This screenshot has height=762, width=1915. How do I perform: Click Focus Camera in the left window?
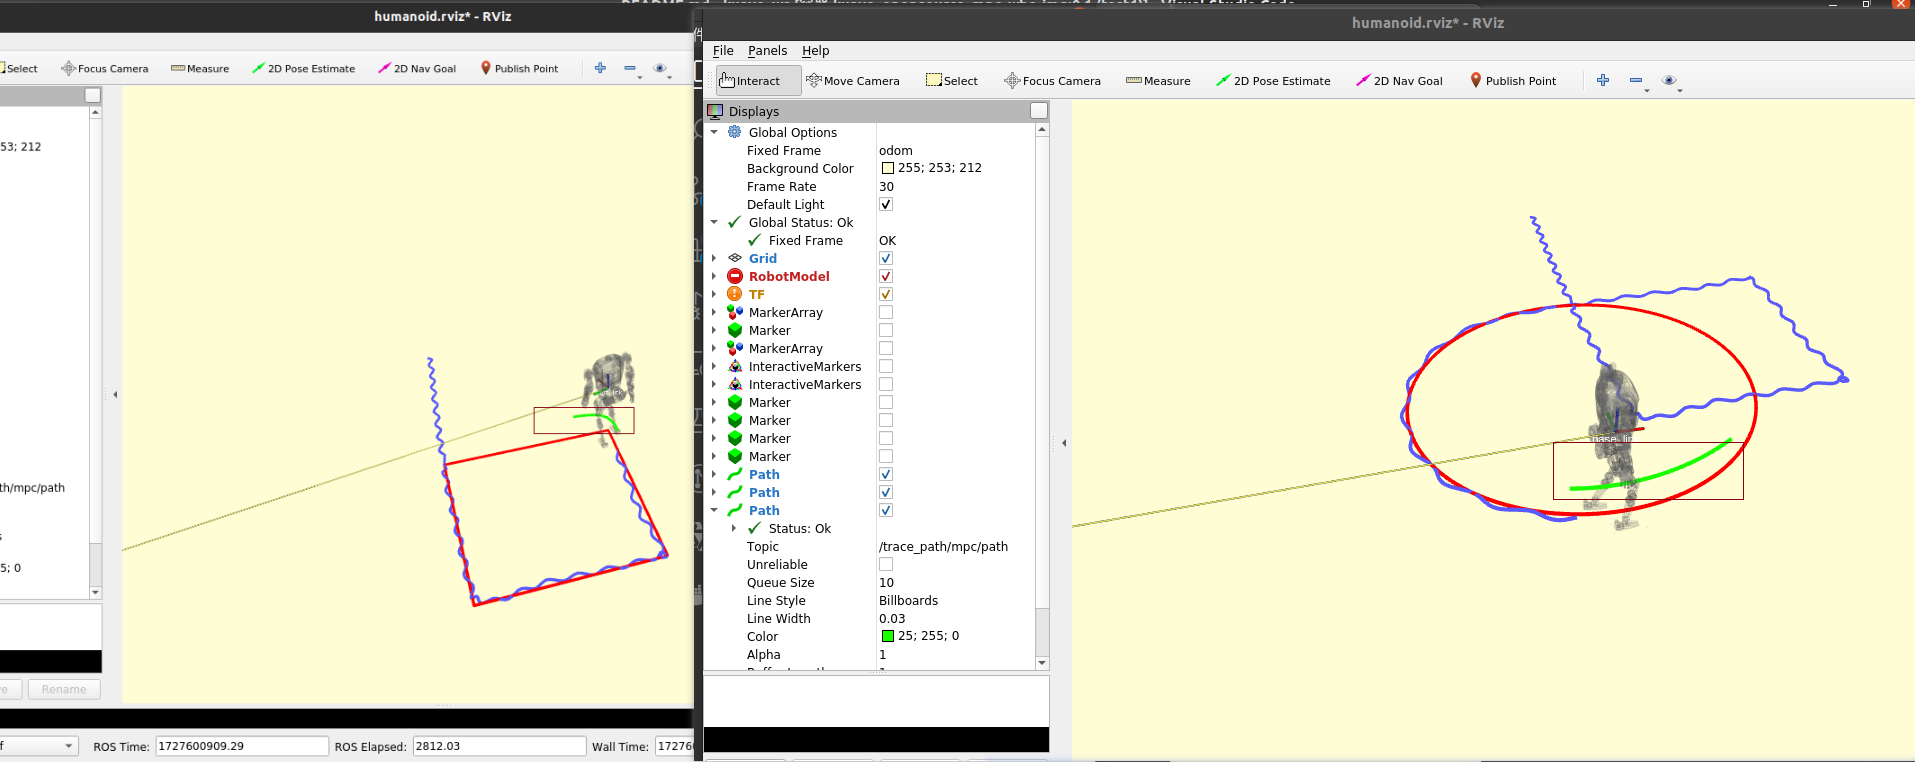[105, 69]
